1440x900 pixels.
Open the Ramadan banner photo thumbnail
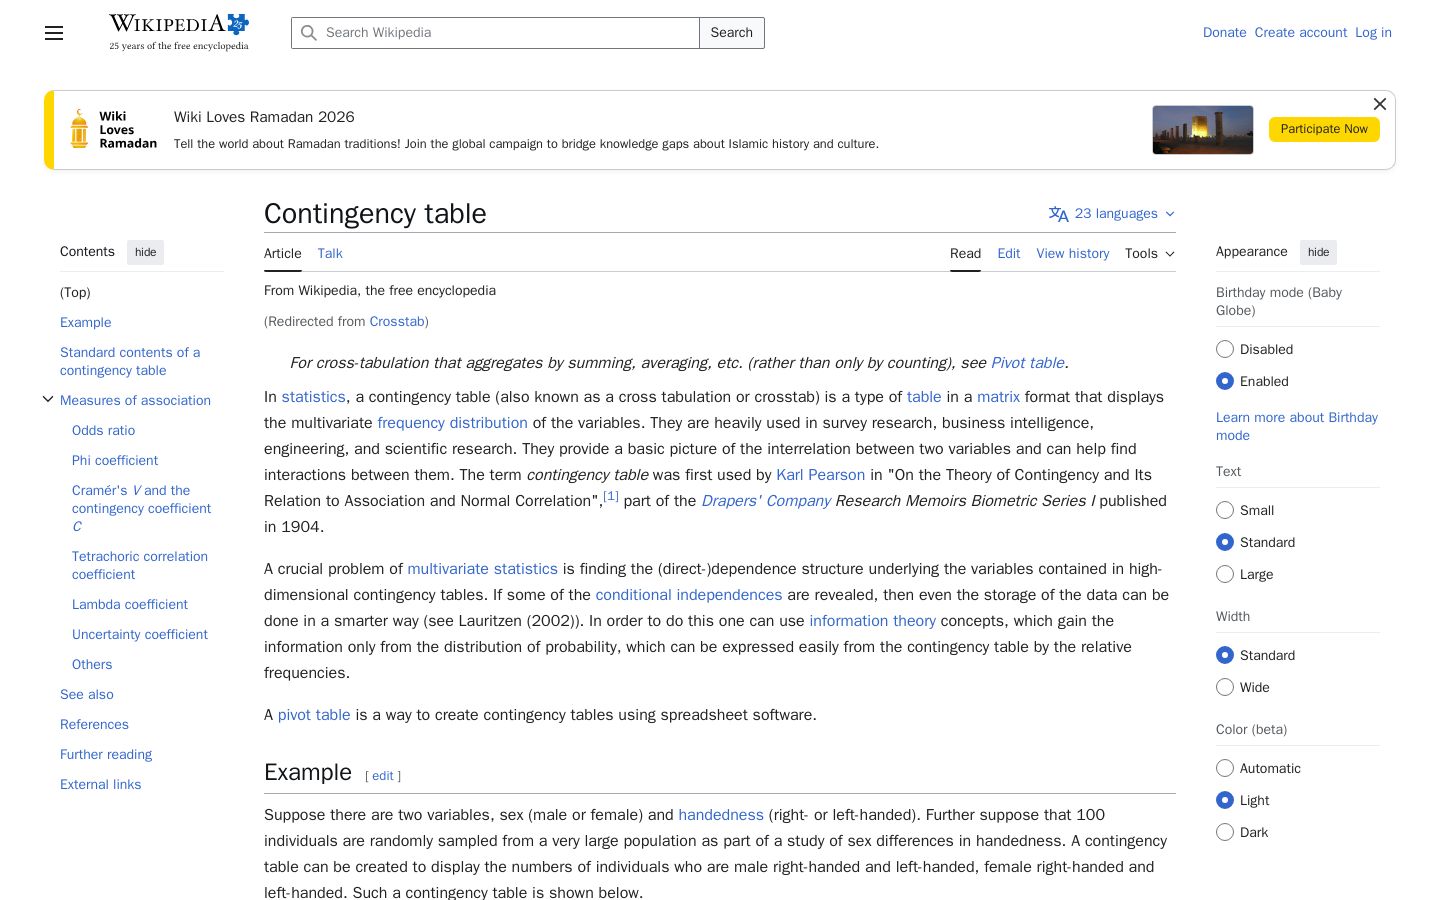coord(1202,130)
